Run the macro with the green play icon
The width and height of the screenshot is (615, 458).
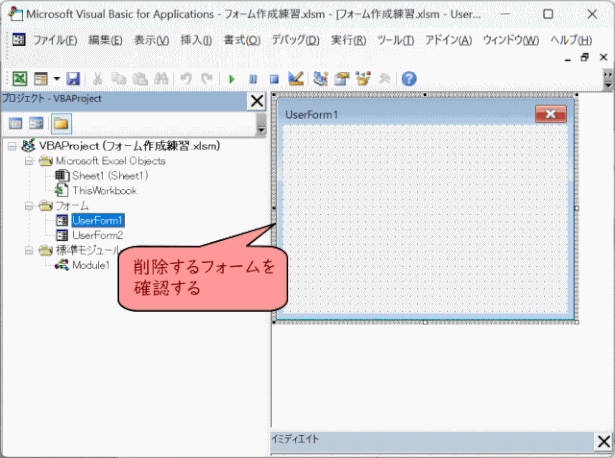coord(232,79)
